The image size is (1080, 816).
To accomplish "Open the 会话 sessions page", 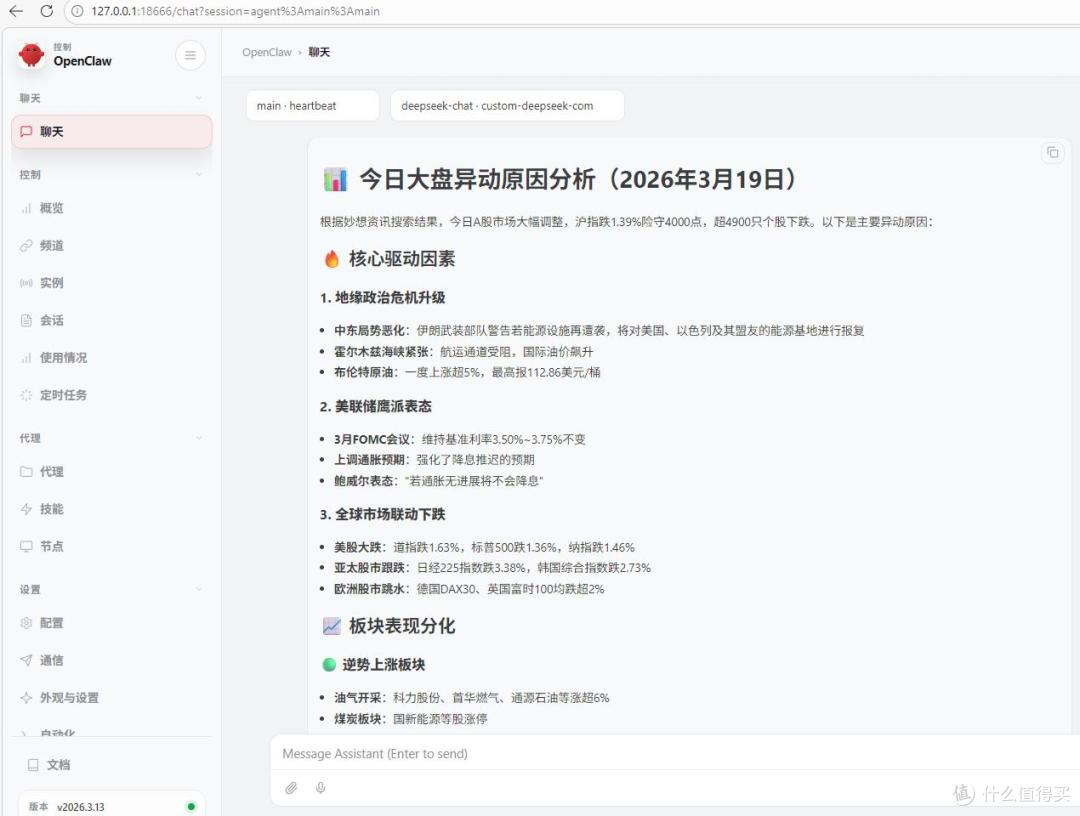I will click(112, 320).
